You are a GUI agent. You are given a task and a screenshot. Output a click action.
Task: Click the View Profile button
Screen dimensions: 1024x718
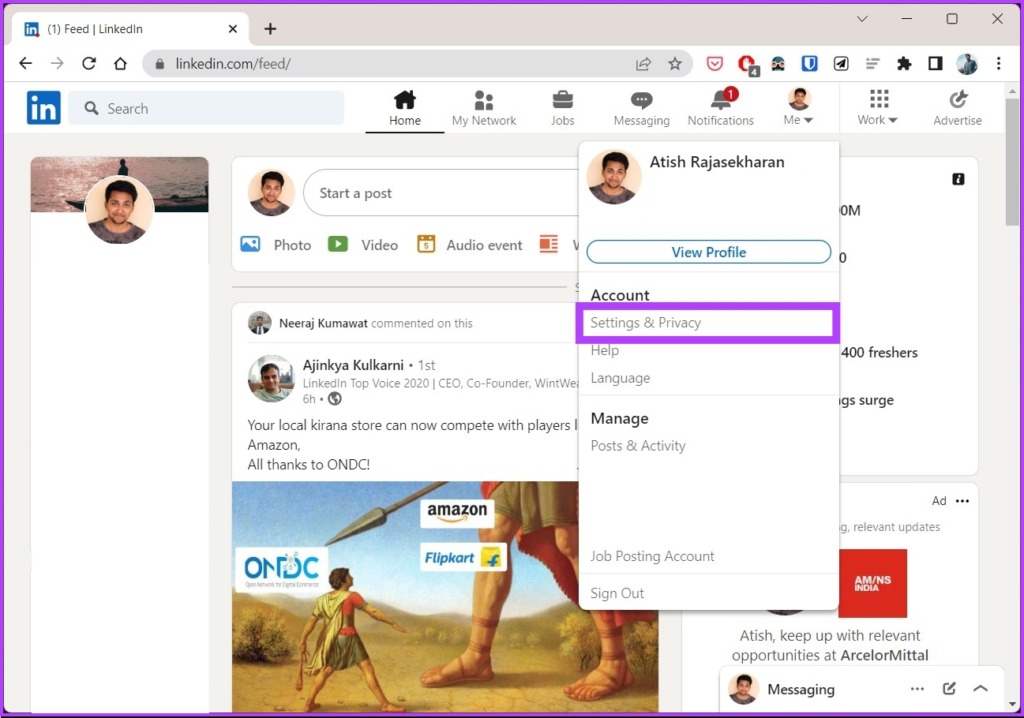pyautogui.click(x=709, y=252)
